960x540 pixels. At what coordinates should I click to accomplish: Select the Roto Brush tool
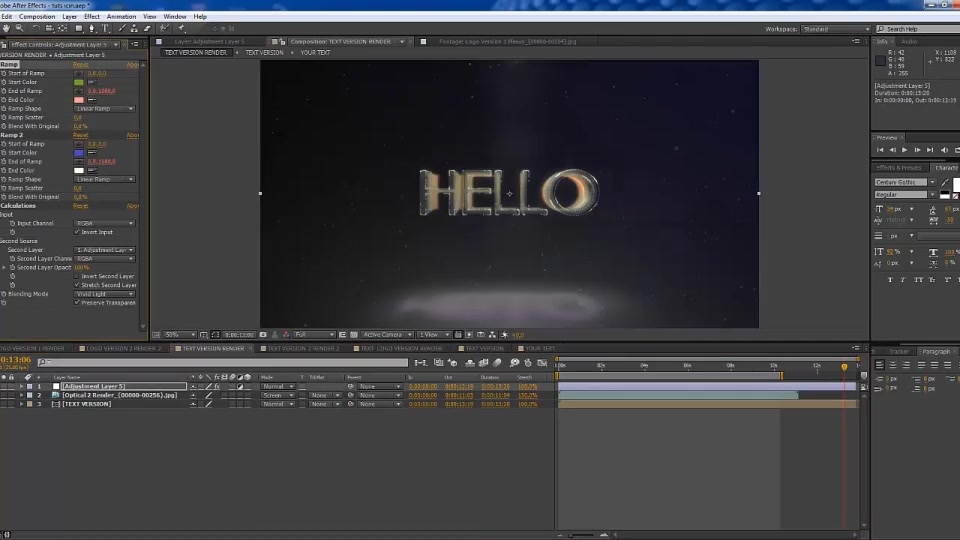pyautogui.click(x=164, y=28)
